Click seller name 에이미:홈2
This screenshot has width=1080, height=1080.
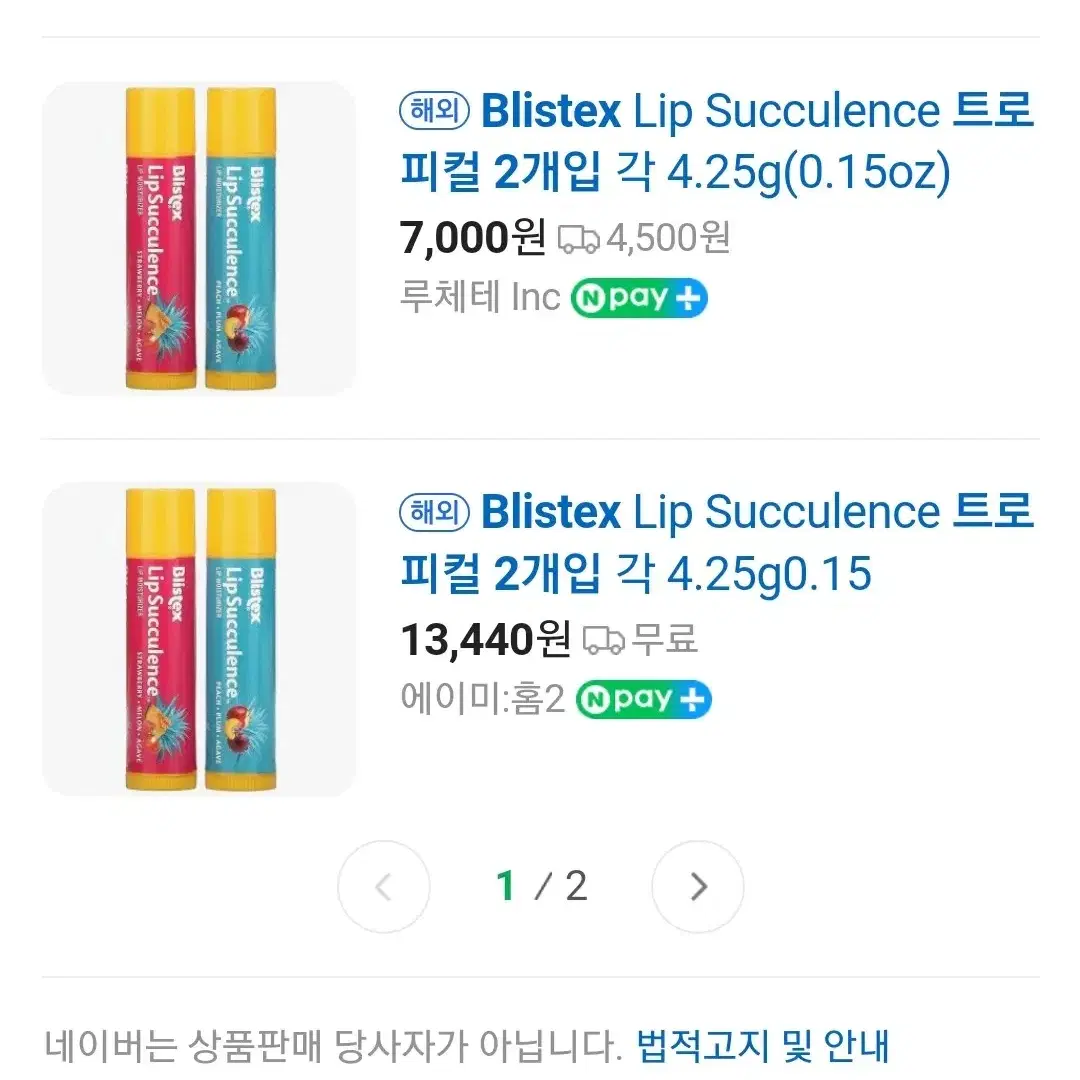pos(483,698)
